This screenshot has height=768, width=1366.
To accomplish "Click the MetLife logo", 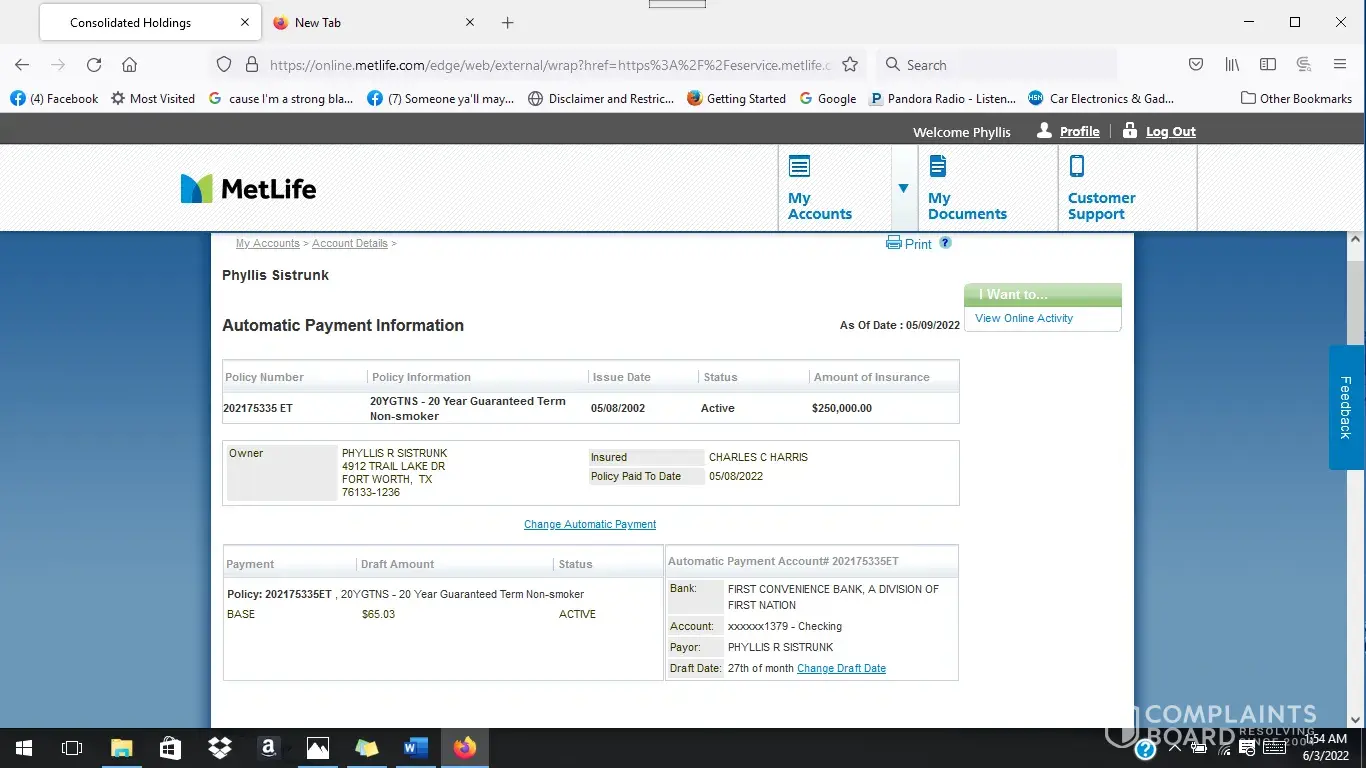I will [x=248, y=188].
